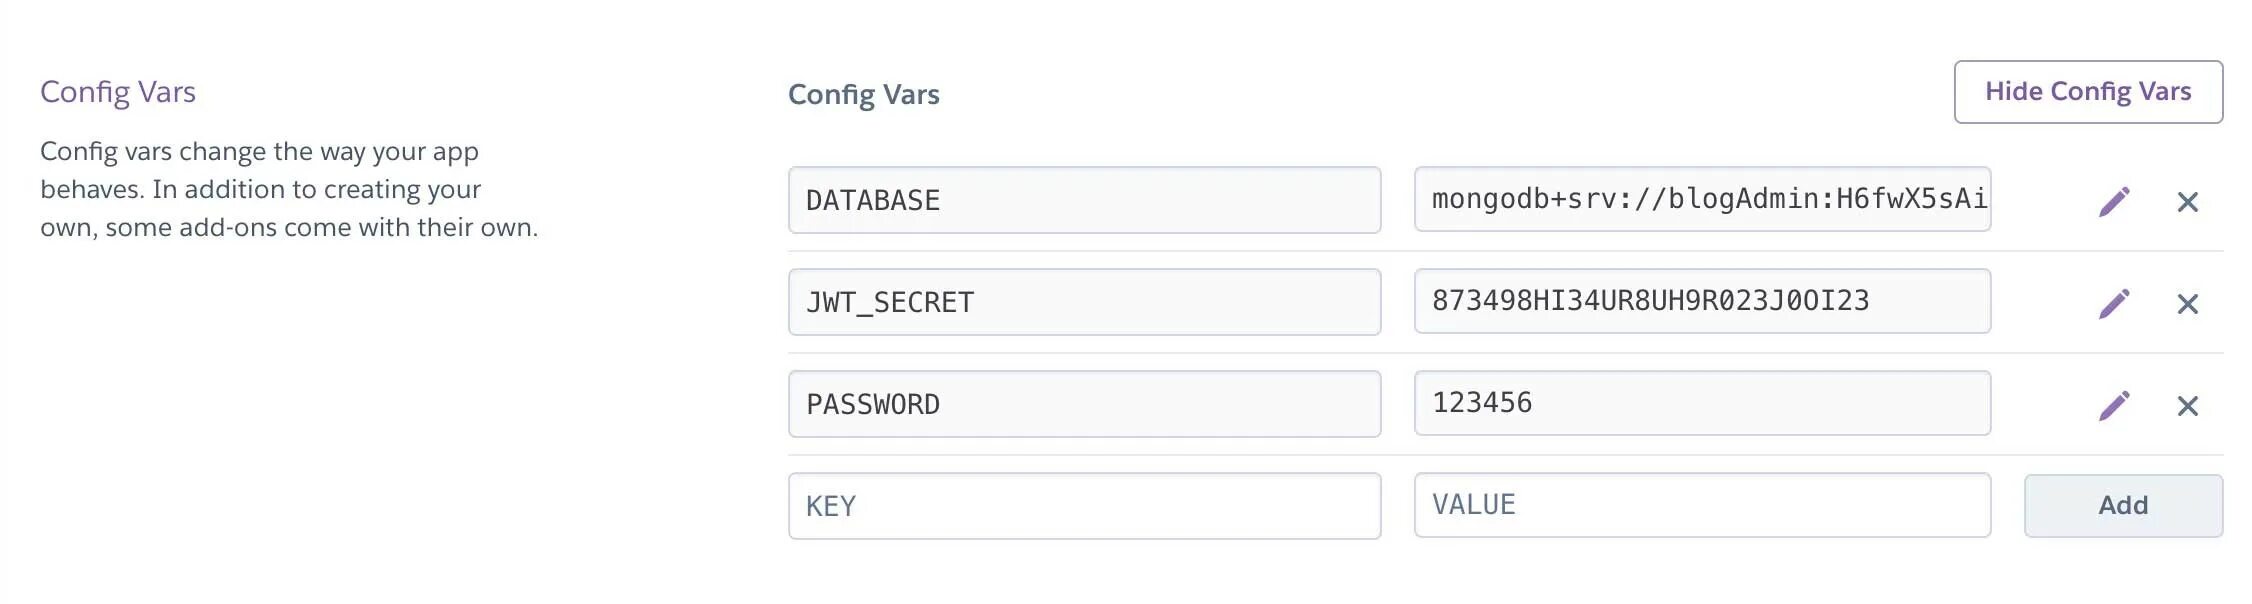The height and width of the screenshot is (604, 2252).
Task: Click the mongodb+srv connection string field
Action: [x=1702, y=199]
